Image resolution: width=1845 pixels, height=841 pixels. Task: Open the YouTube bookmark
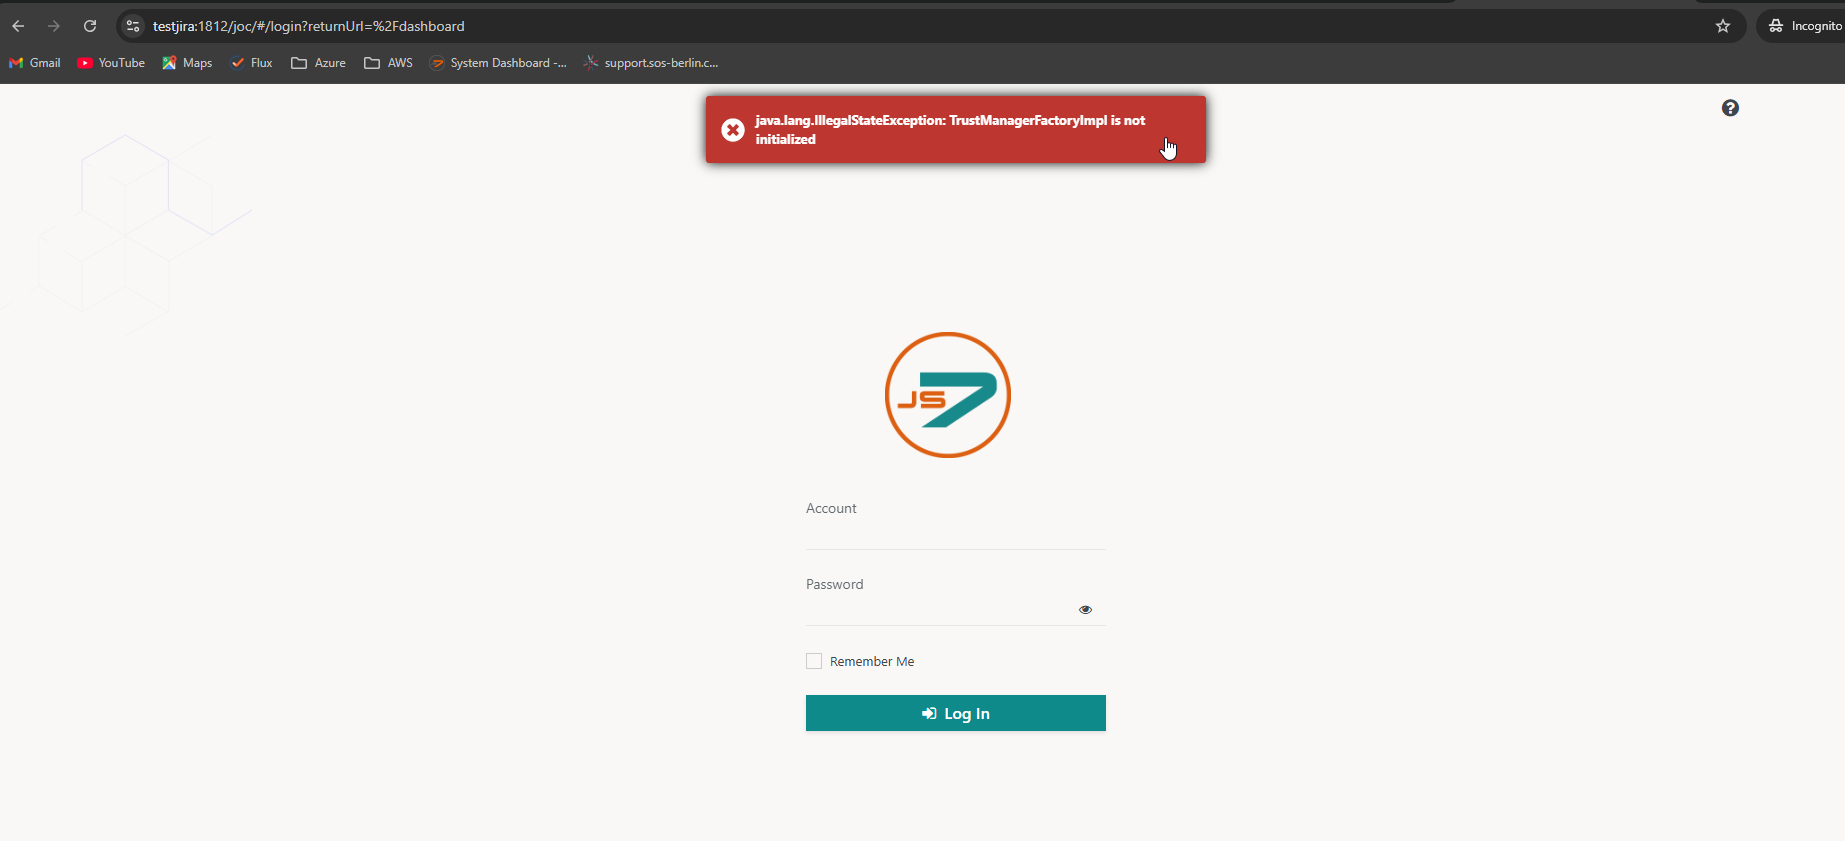(x=111, y=63)
